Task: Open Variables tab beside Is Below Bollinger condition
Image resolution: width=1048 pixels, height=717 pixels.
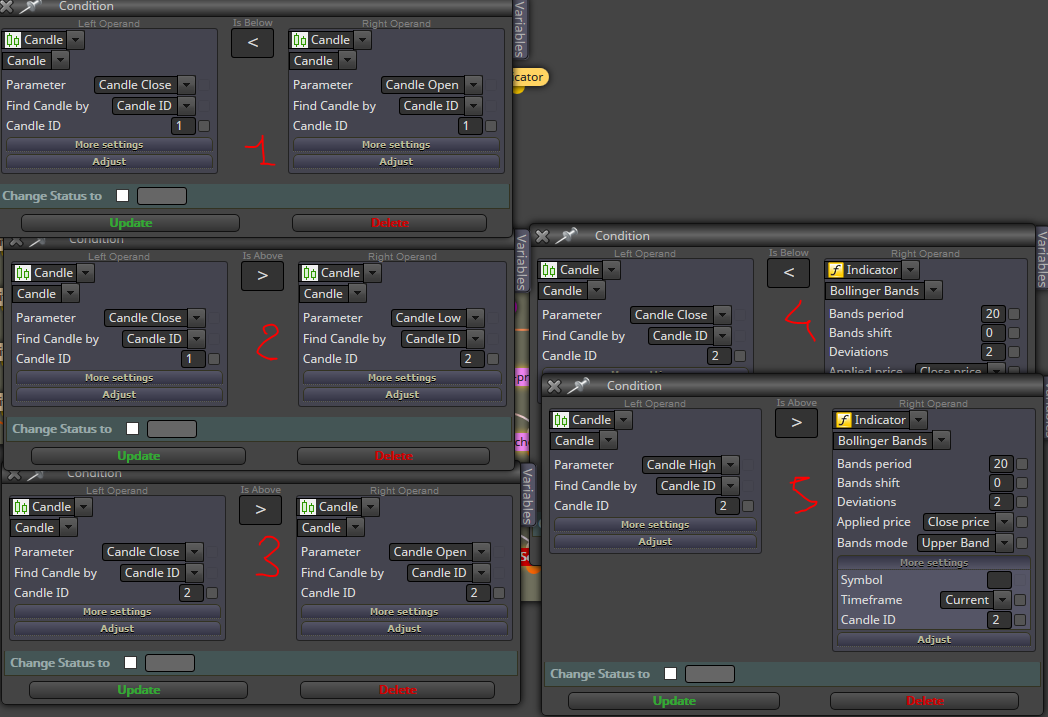Action: coord(1041,258)
